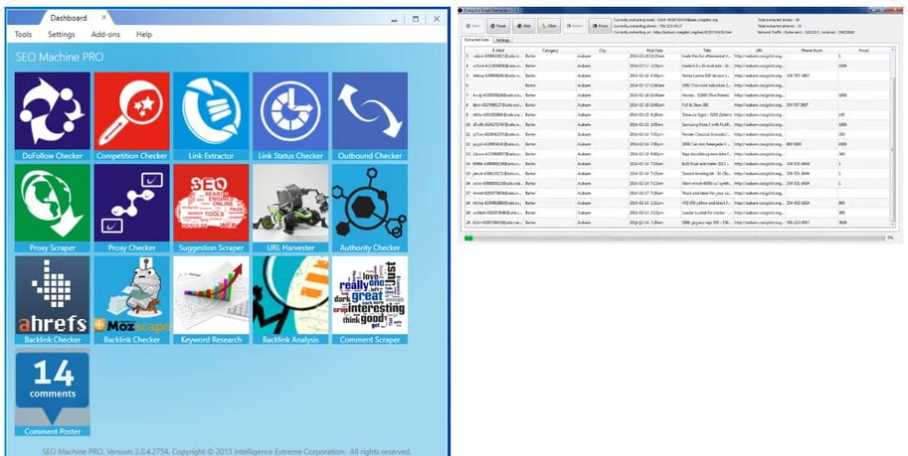Open the Comment Scraper tile

(369, 300)
